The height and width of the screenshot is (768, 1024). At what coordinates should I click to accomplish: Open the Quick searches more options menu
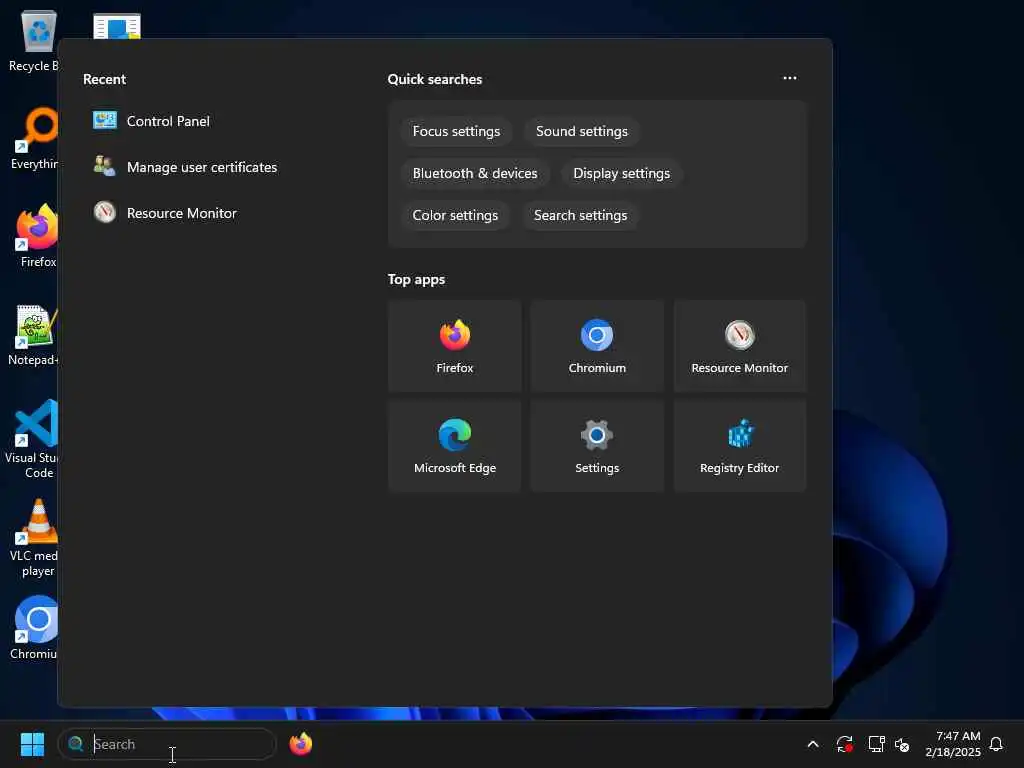click(790, 78)
